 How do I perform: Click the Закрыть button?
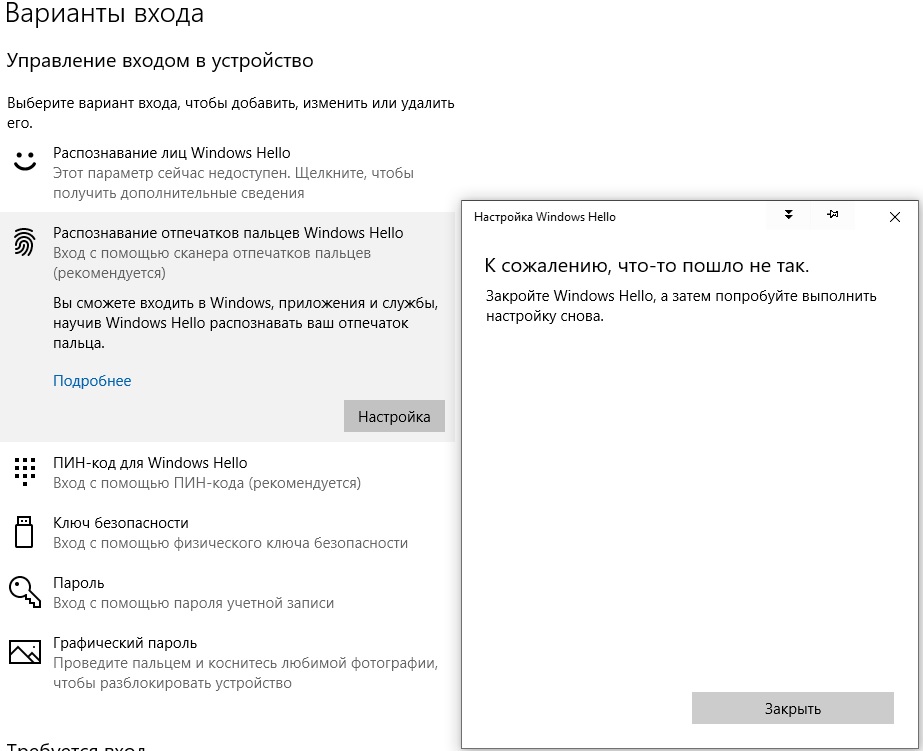tap(793, 708)
